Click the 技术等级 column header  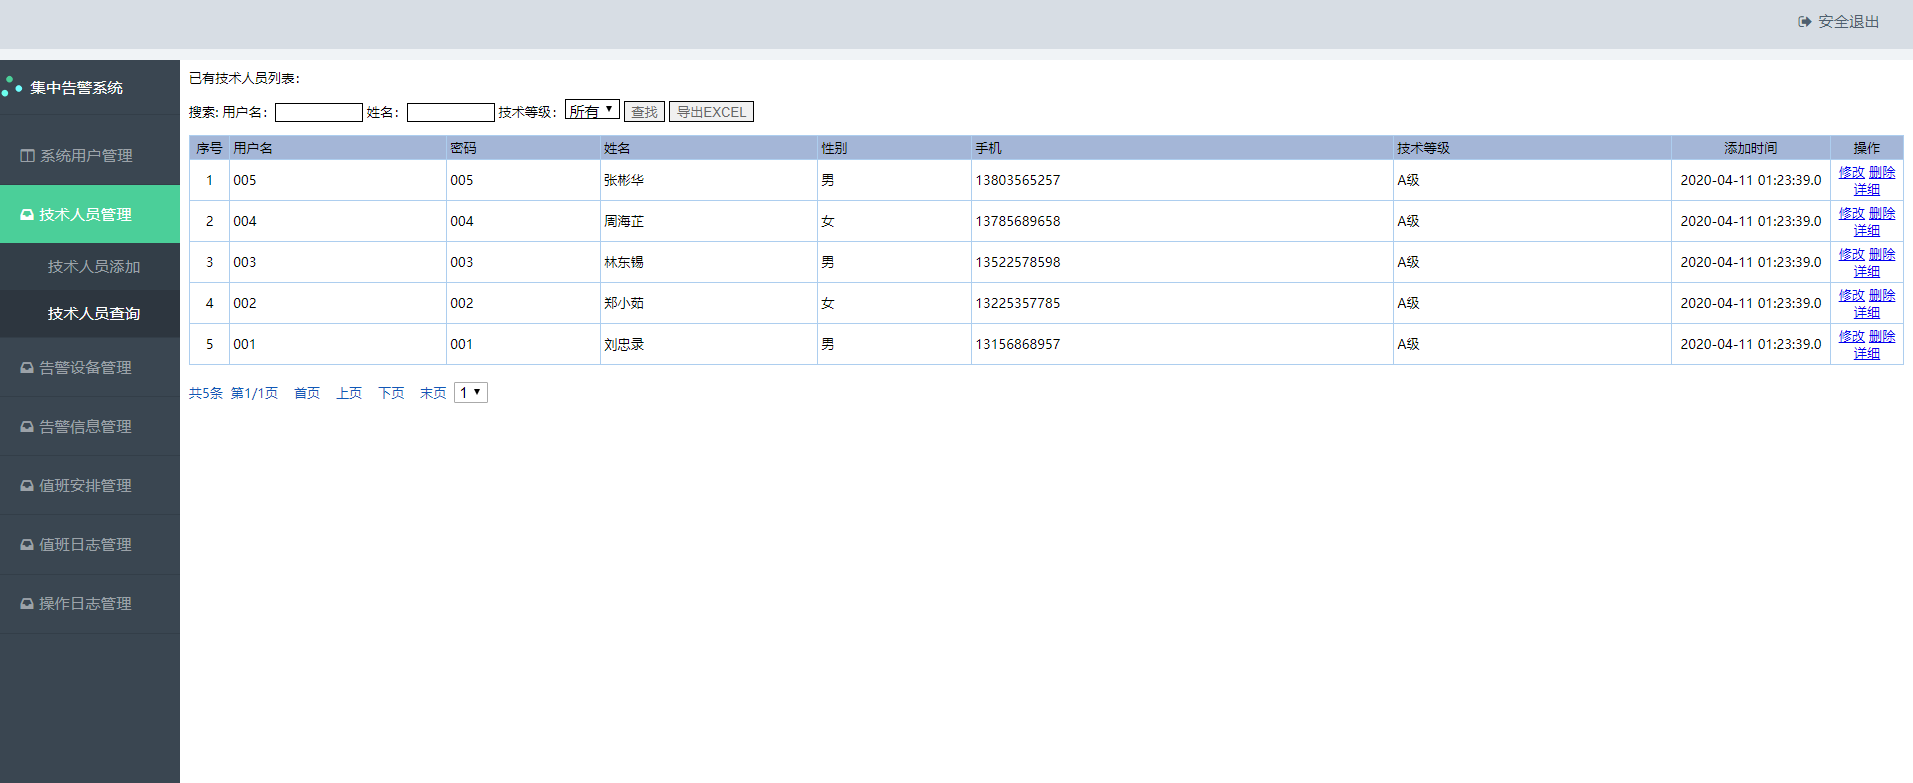click(x=1532, y=148)
